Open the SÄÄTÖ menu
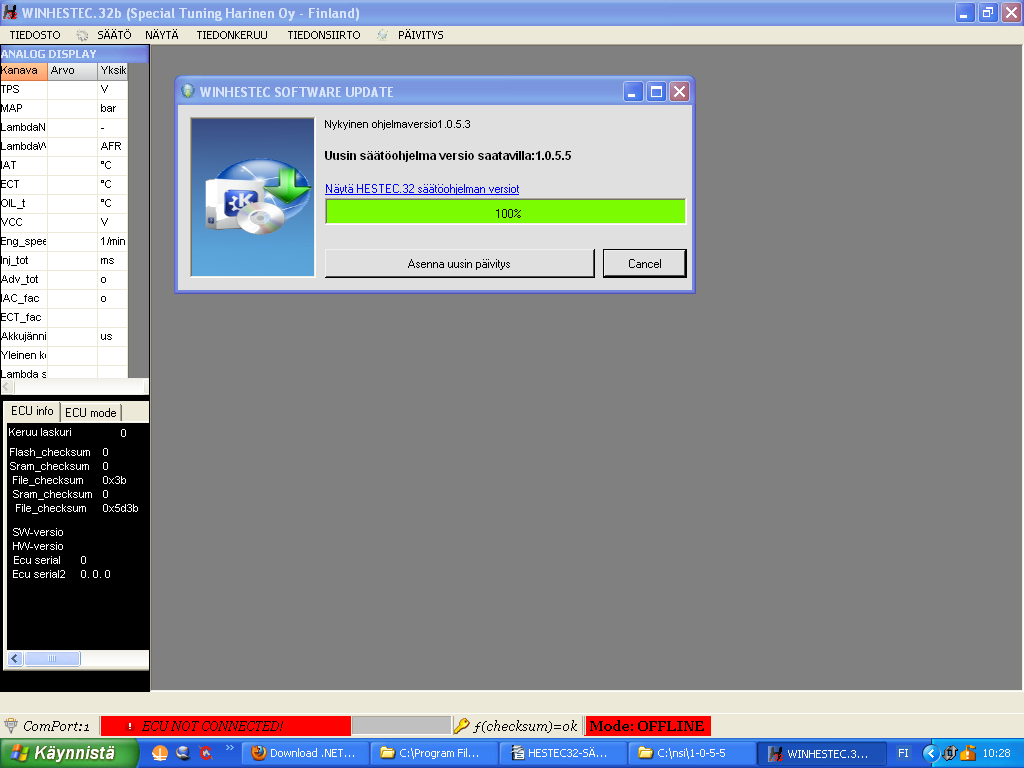 tap(114, 35)
